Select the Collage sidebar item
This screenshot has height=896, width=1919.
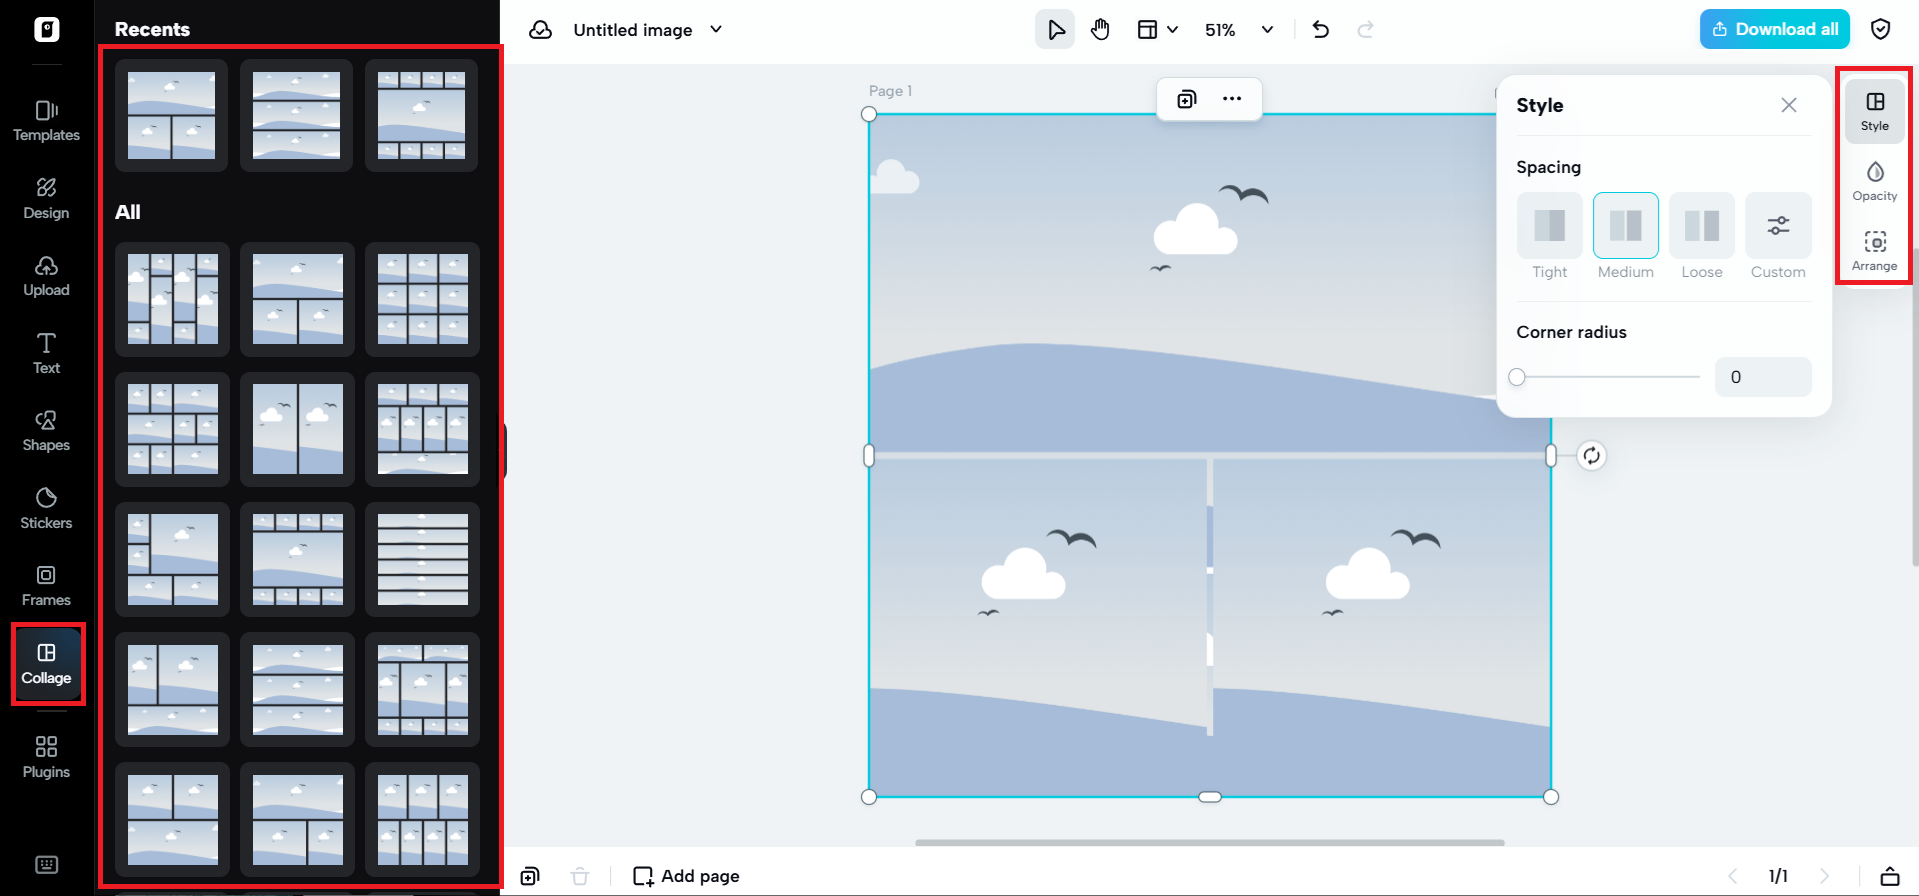point(47,664)
